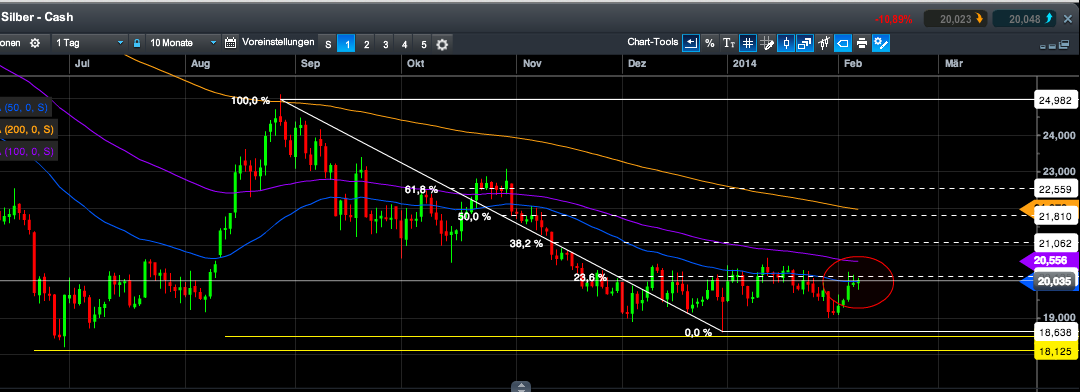Click the 23,6 % Fibonacci label
The height and width of the screenshot is (392, 1080).
click(591, 278)
